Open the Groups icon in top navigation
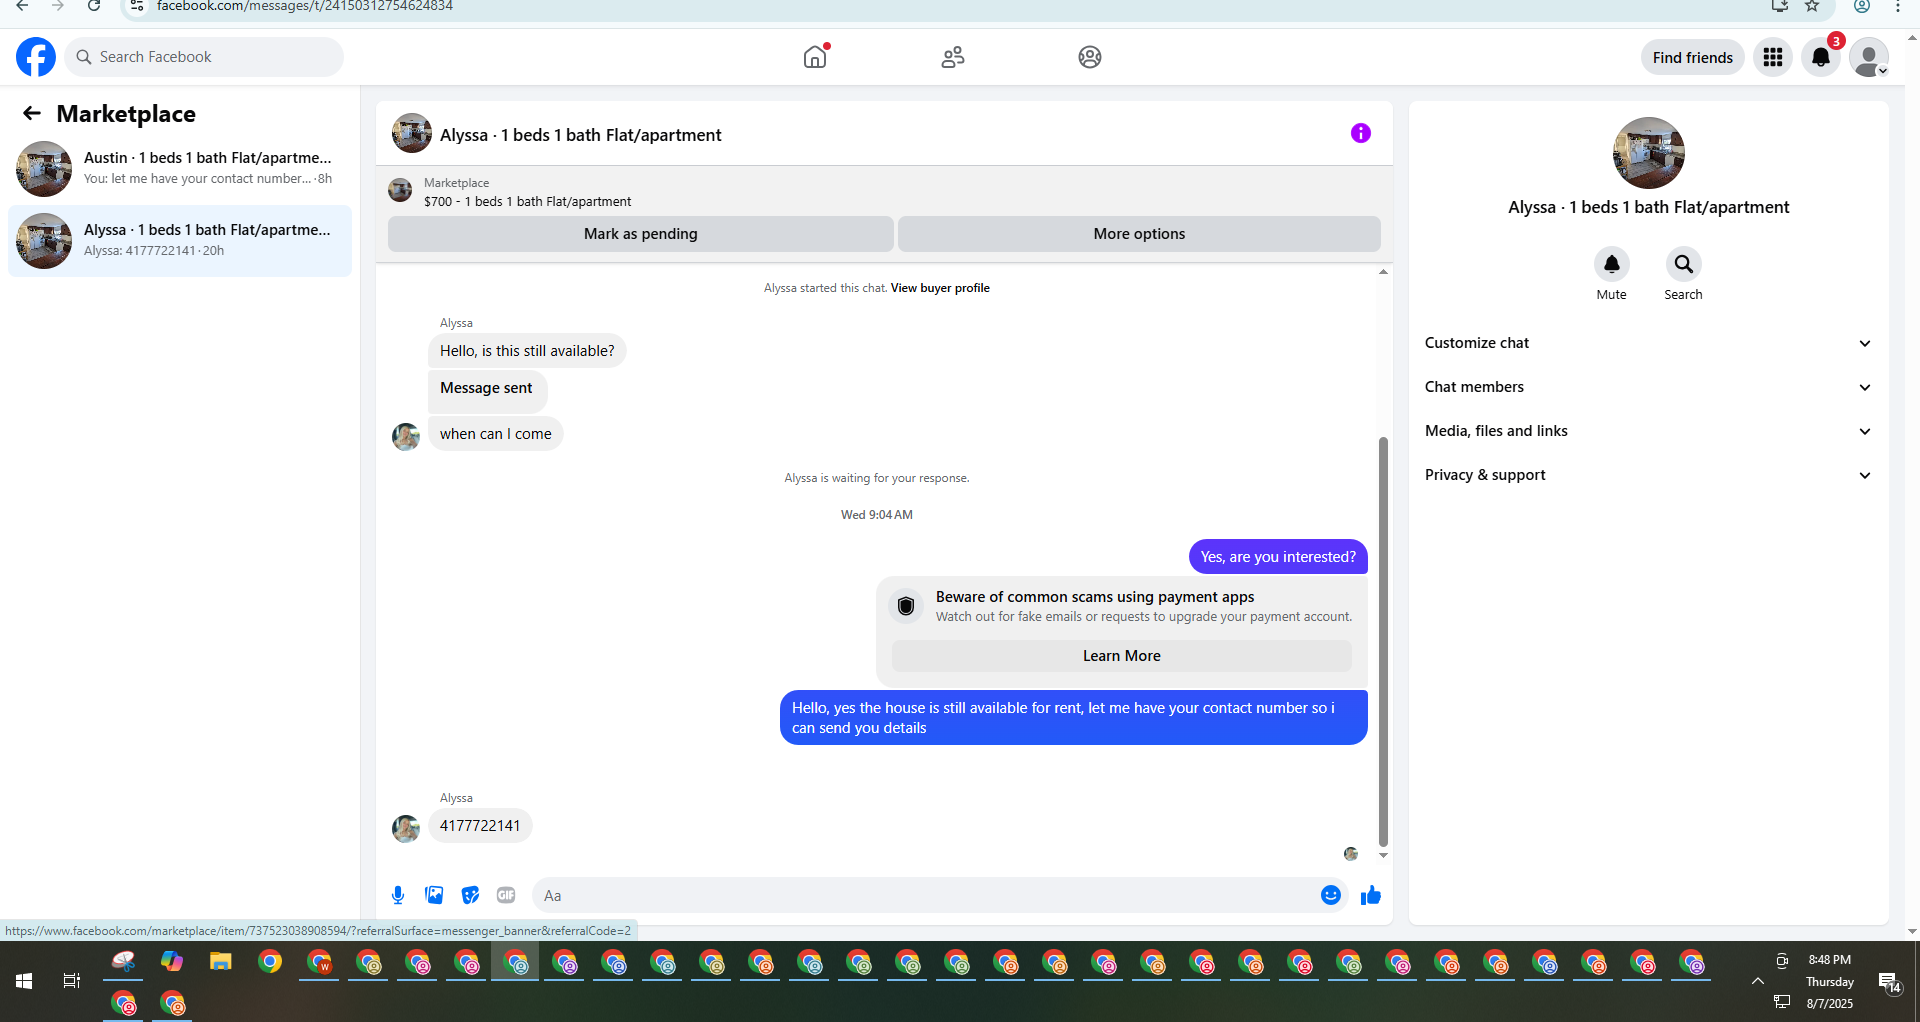This screenshot has height=1022, width=1920. pyautogui.click(x=1090, y=57)
